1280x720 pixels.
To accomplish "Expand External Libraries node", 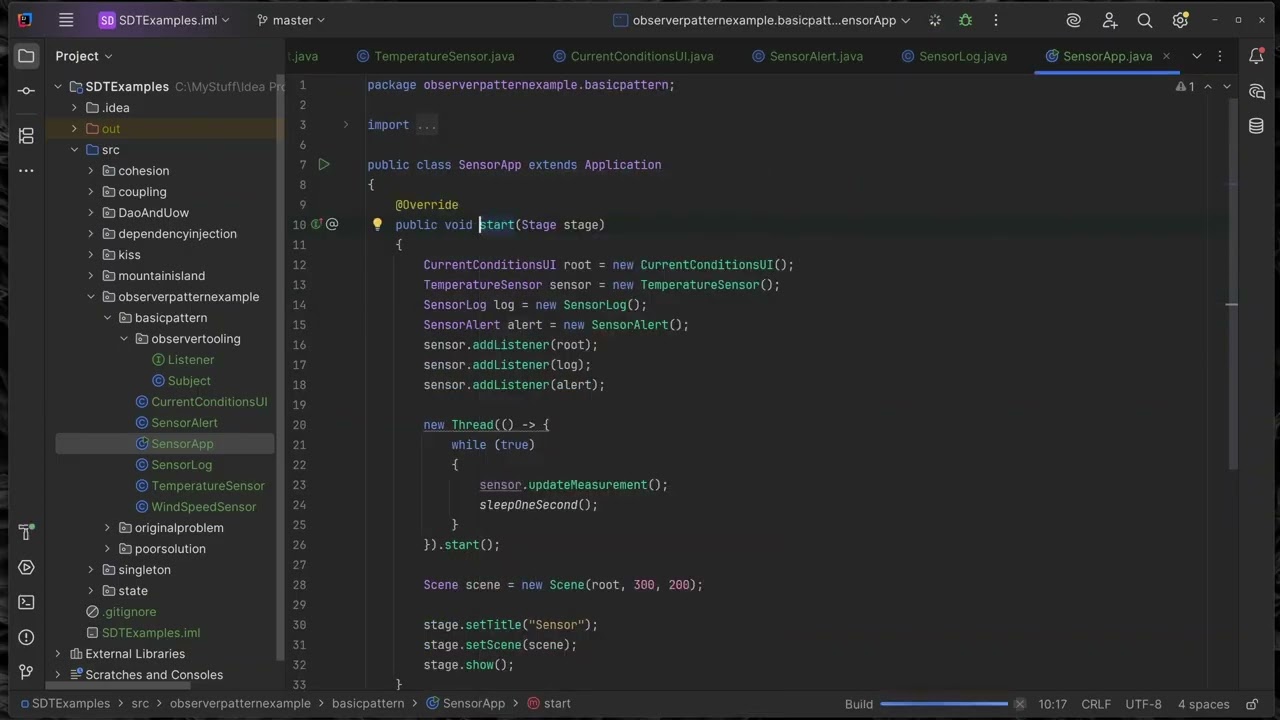I will click(58, 654).
